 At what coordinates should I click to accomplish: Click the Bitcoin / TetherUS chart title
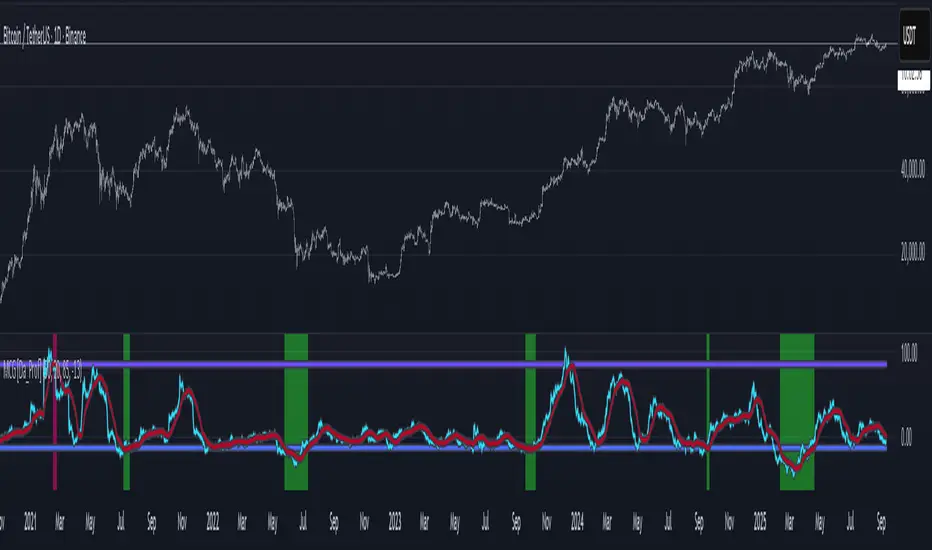(45, 36)
